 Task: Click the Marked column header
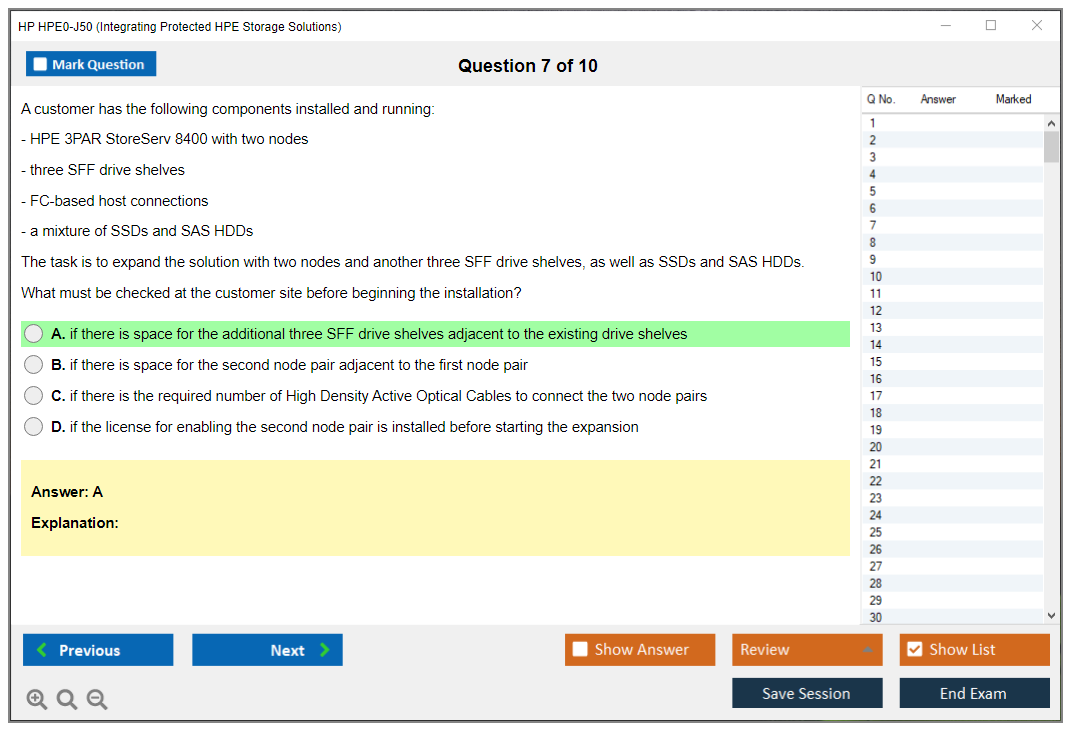[x=1013, y=99]
